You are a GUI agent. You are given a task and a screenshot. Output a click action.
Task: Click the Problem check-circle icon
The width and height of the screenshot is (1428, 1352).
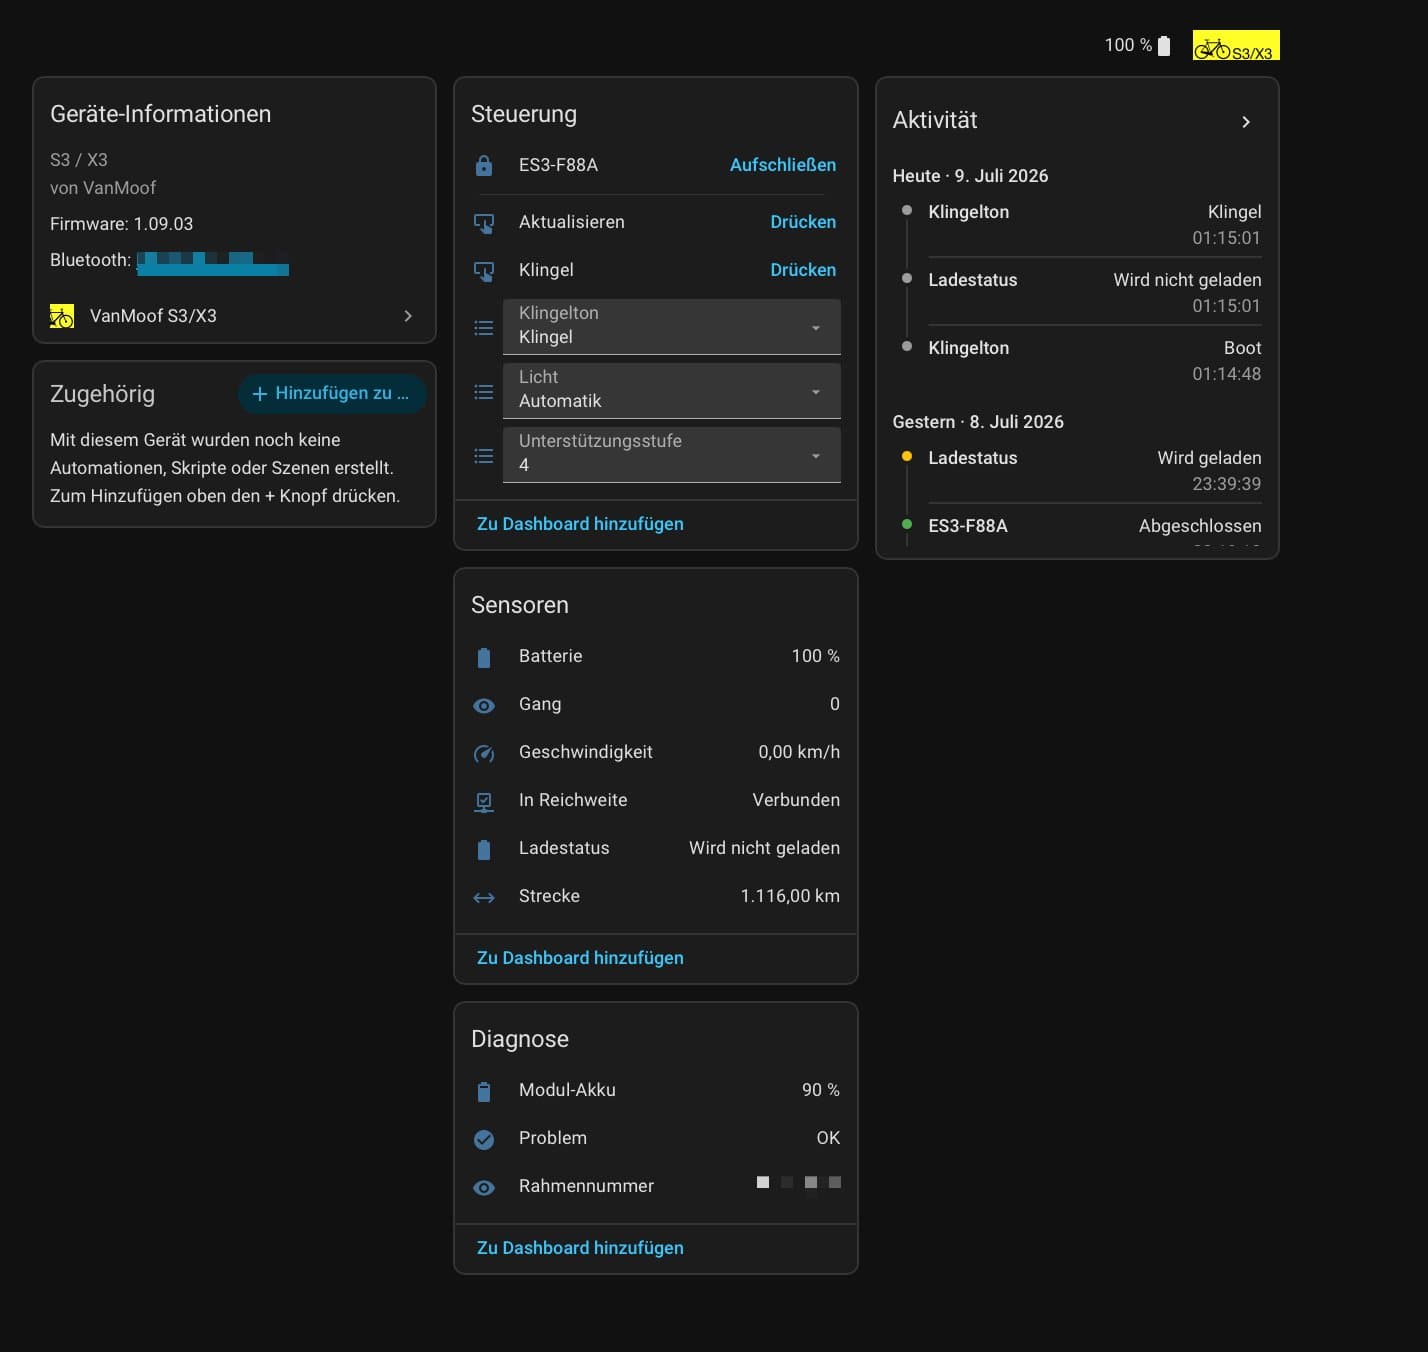(x=484, y=1139)
